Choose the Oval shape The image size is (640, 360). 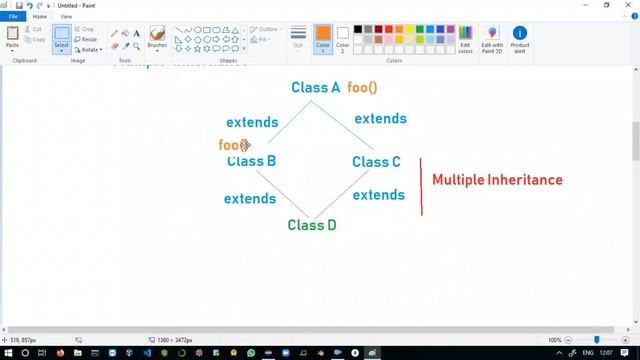tap(198, 30)
